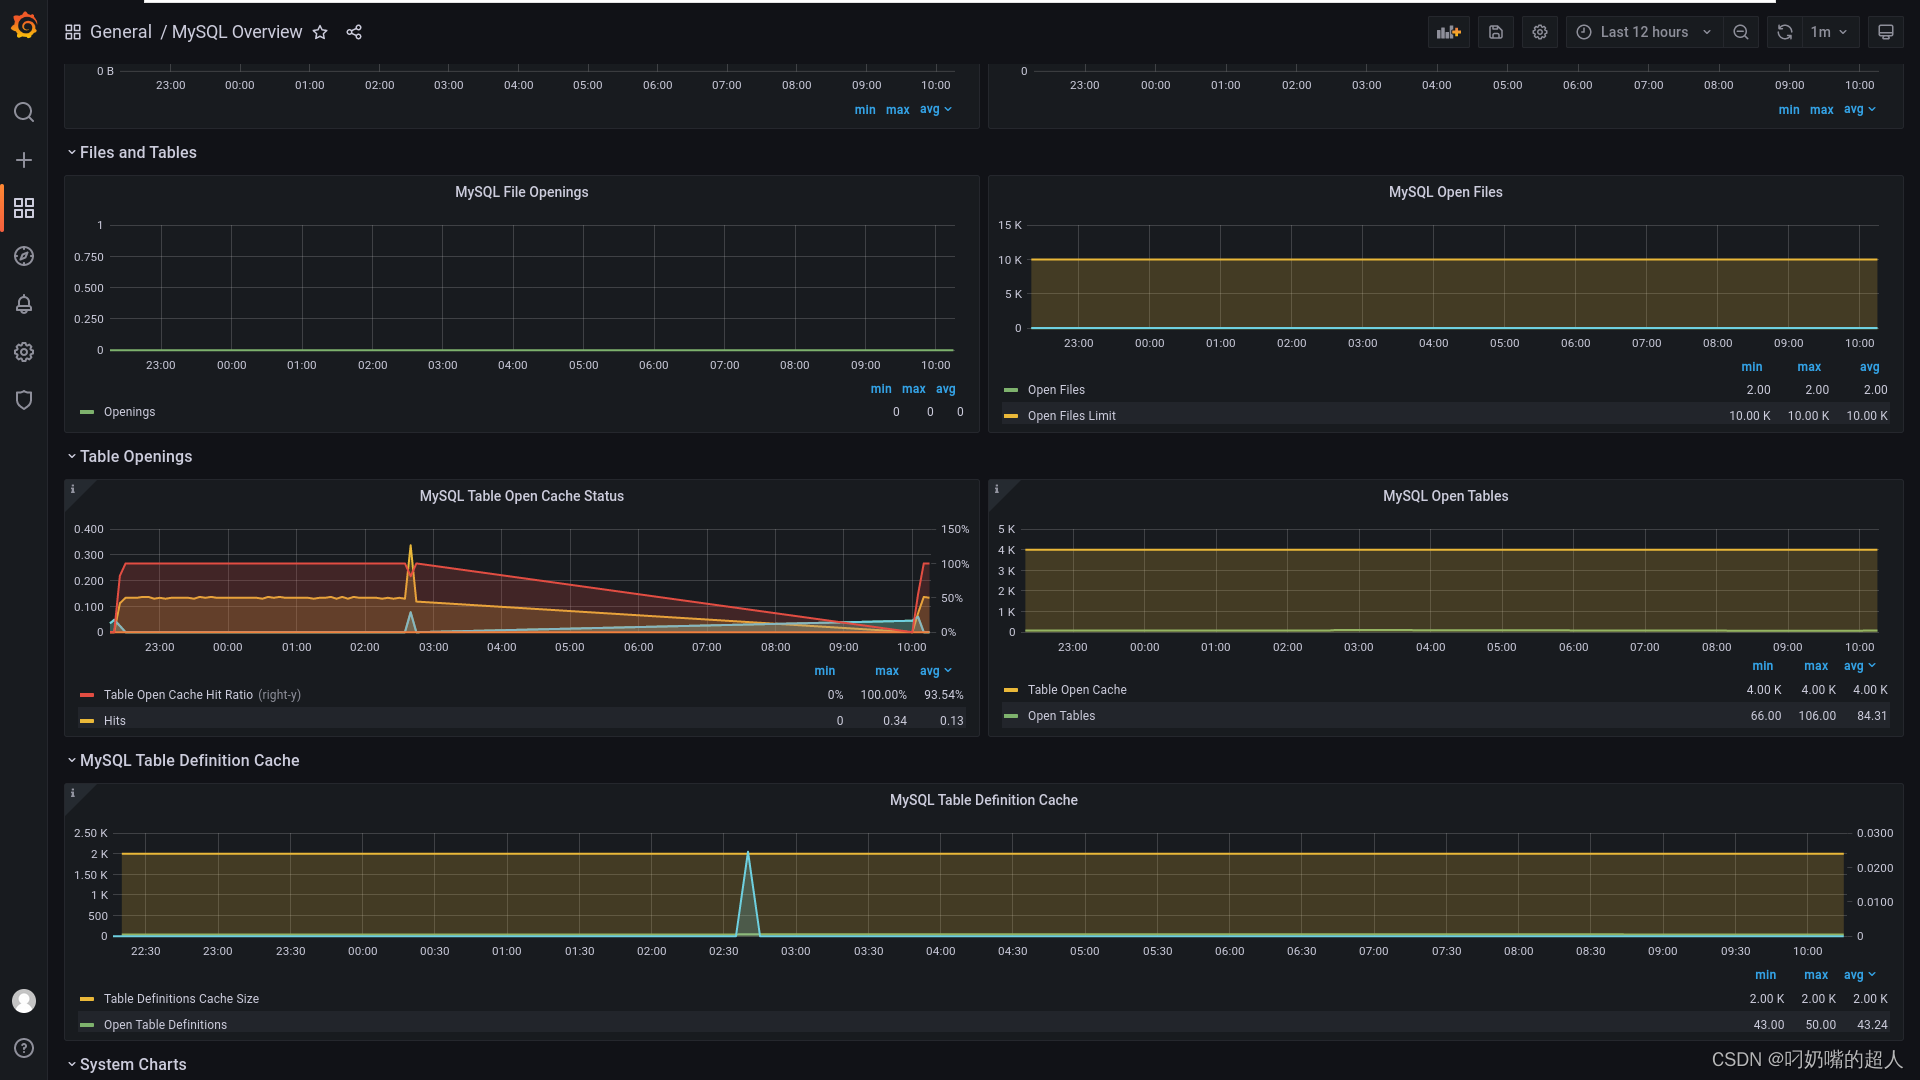Click the MySQL Overview breadcrumb title
The image size is (1920, 1080).
point(237,32)
